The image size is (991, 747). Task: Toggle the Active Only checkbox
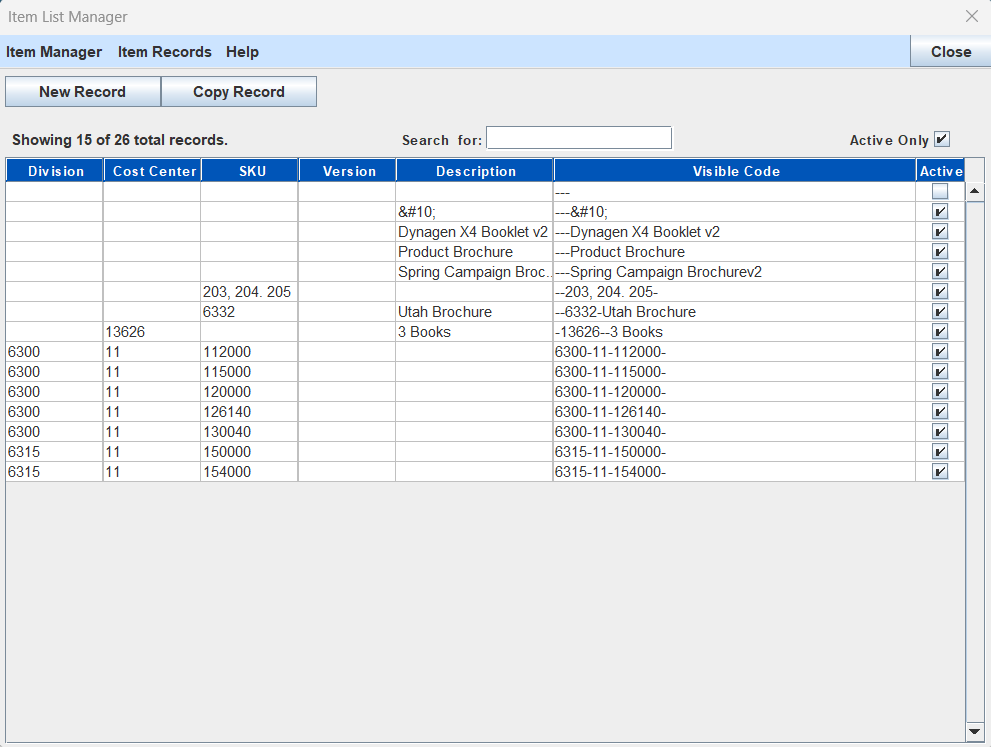click(942, 140)
